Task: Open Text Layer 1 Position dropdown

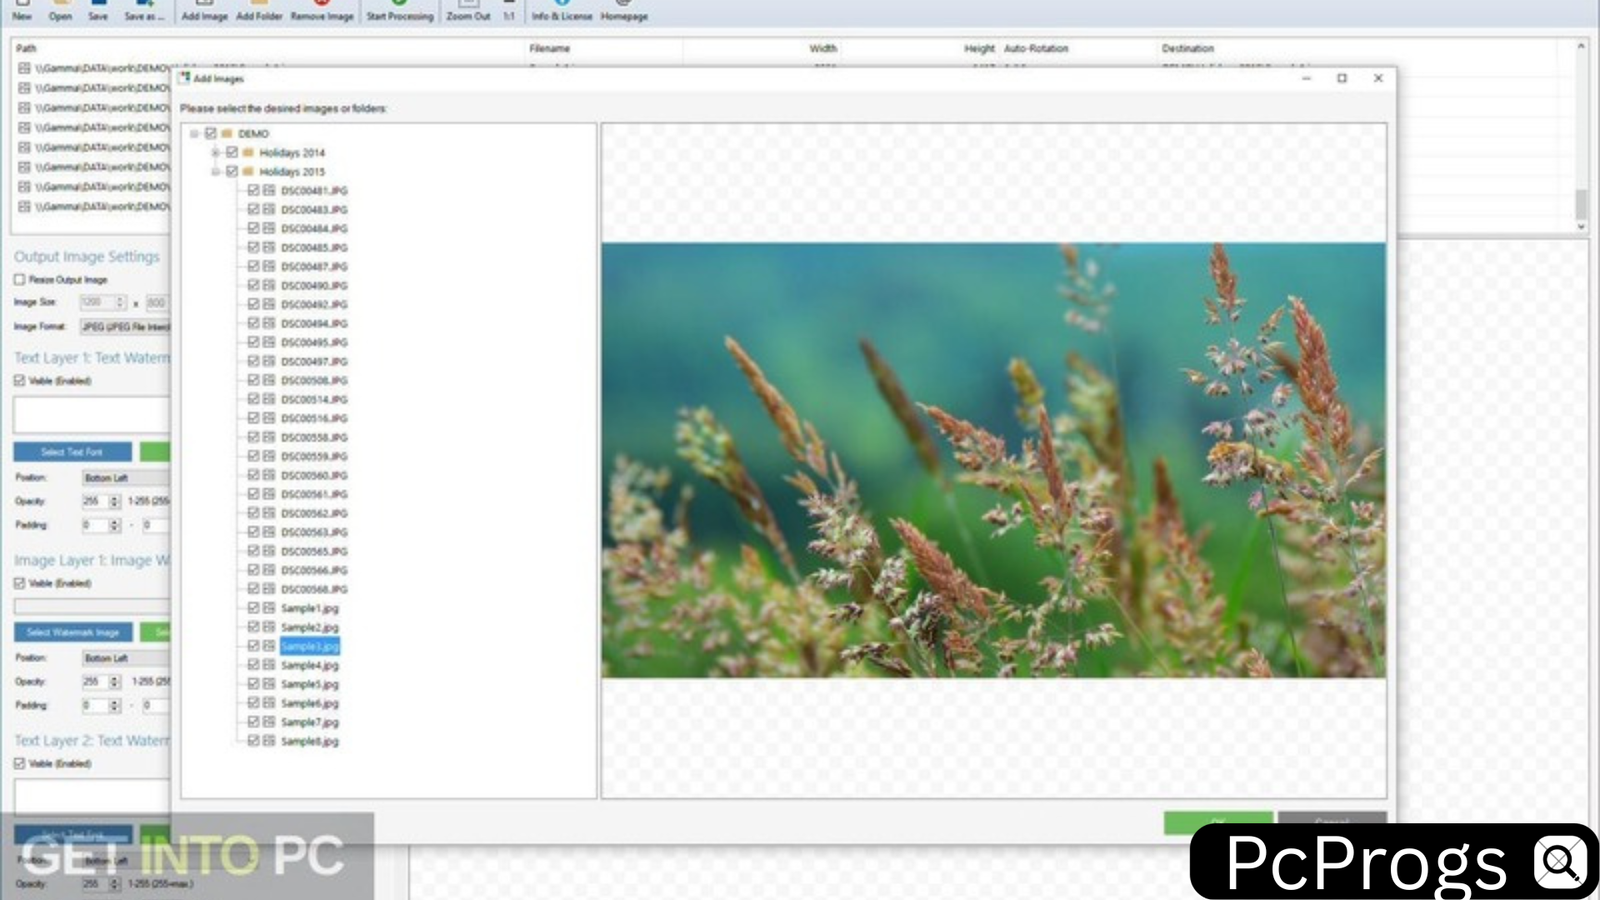Action: click(x=126, y=478)
